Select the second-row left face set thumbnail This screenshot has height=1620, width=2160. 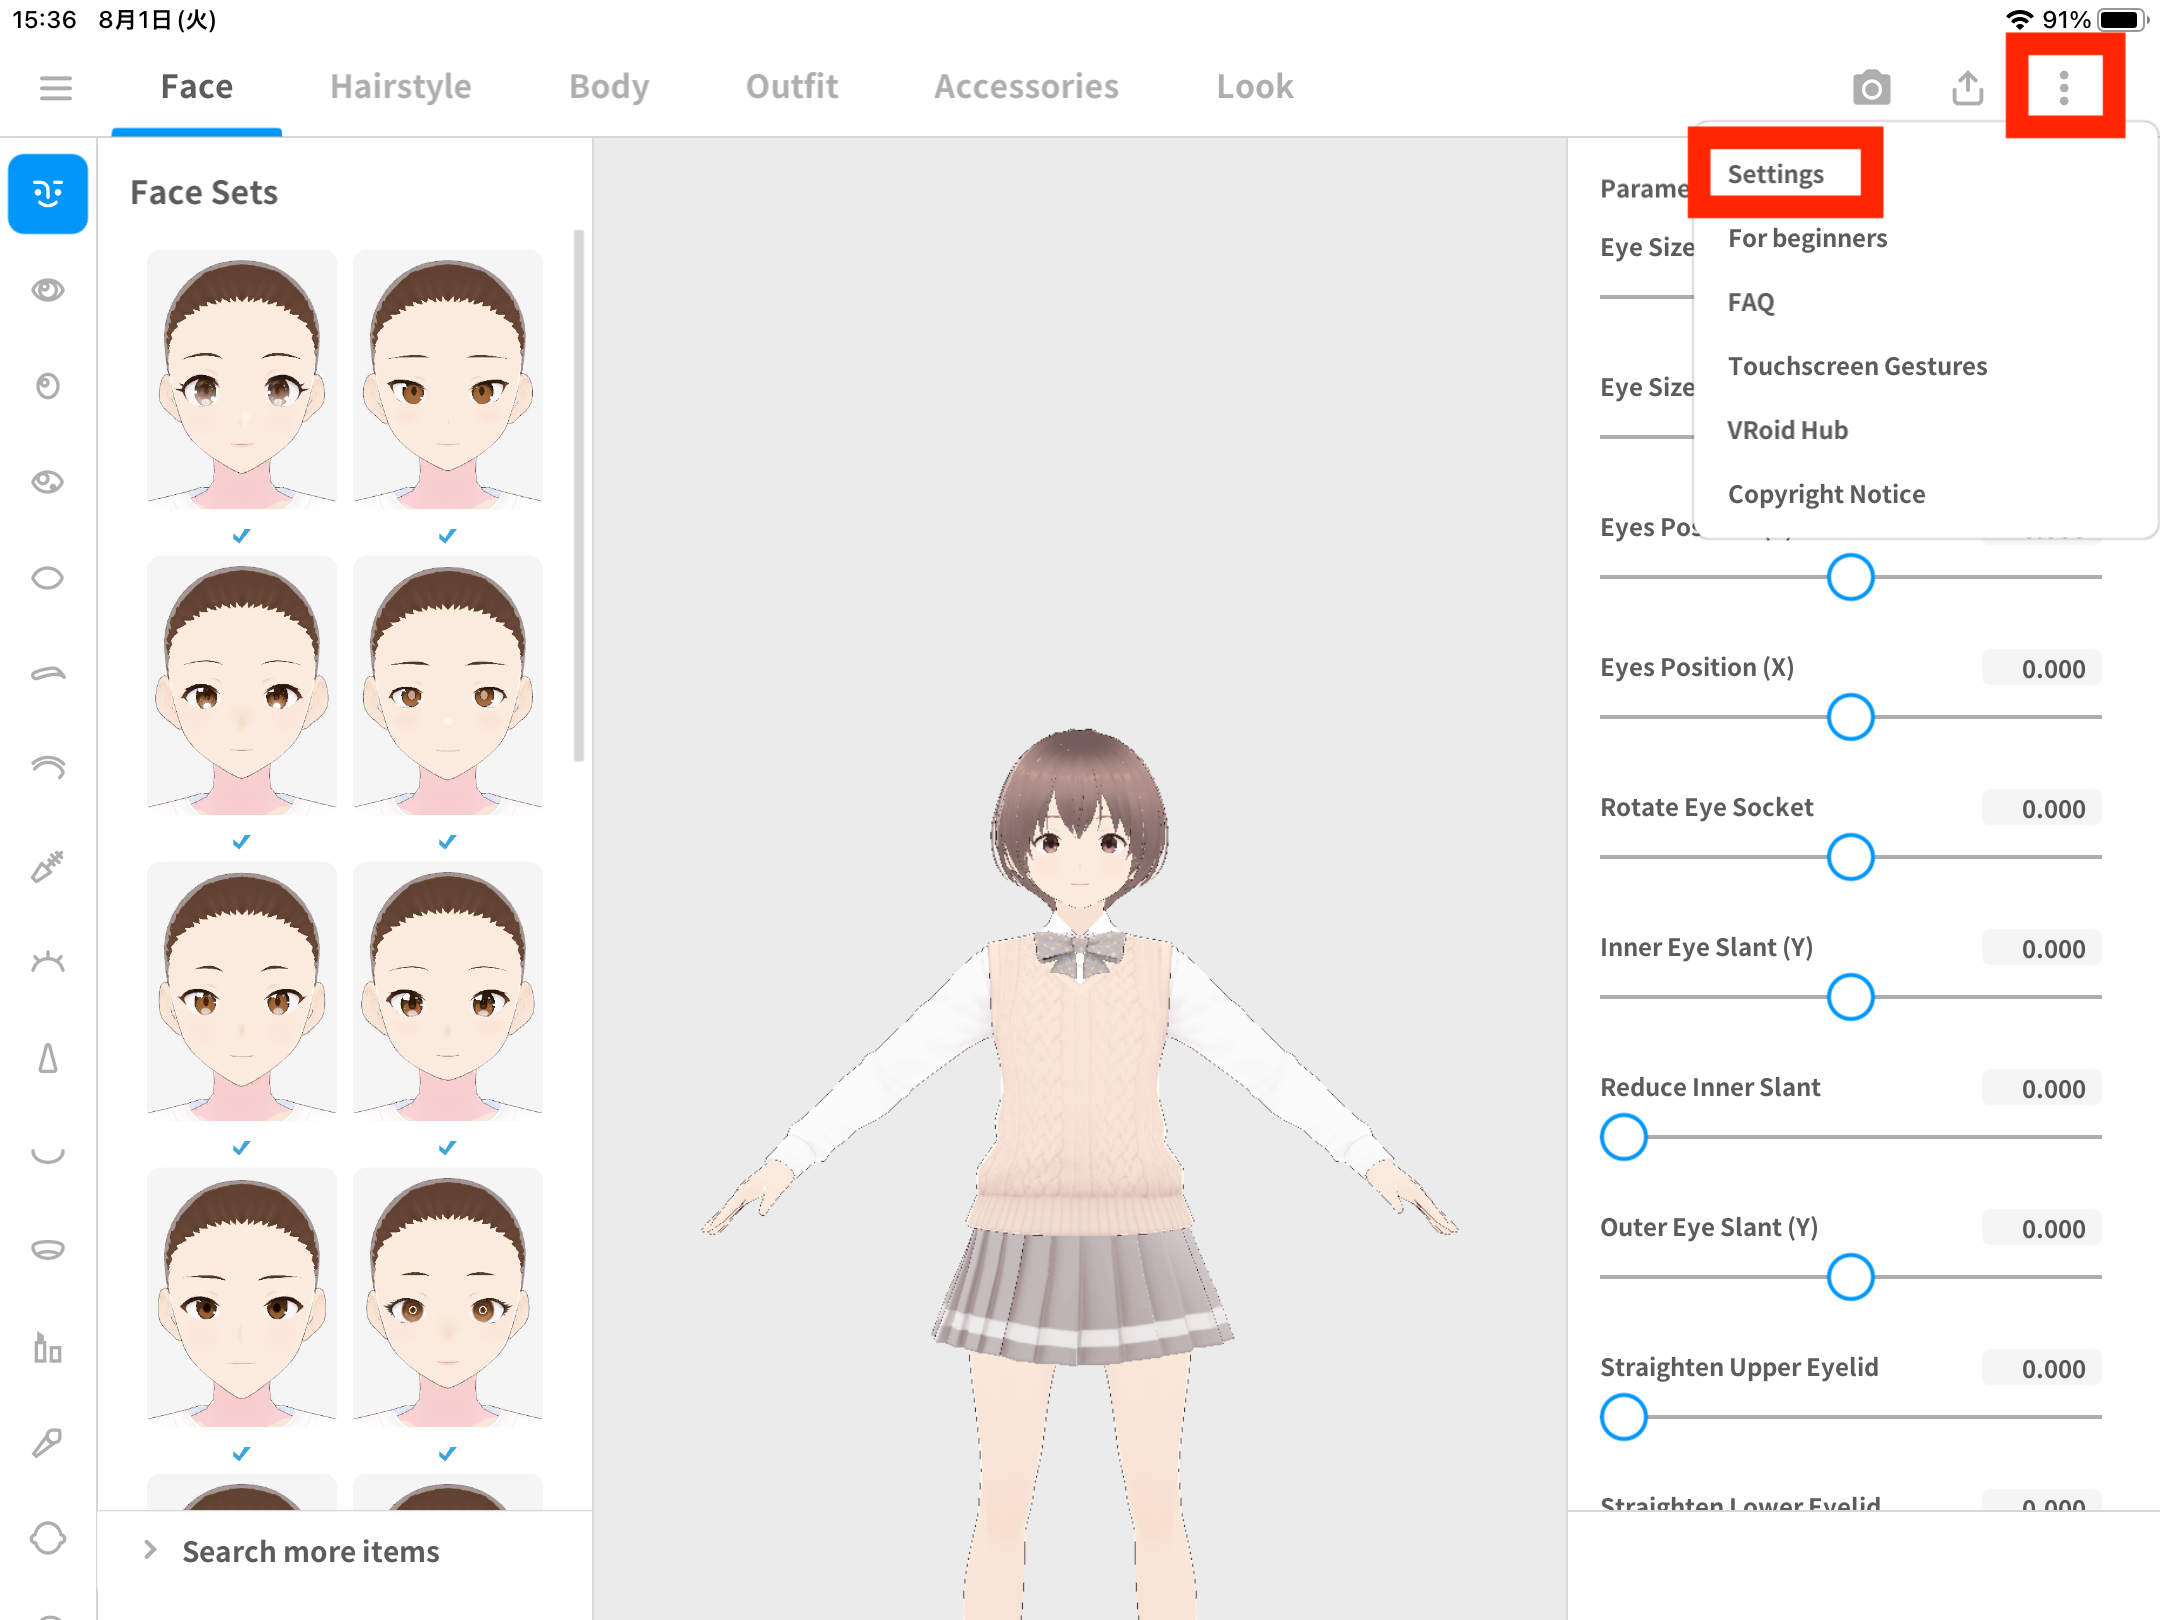[242, 685]
